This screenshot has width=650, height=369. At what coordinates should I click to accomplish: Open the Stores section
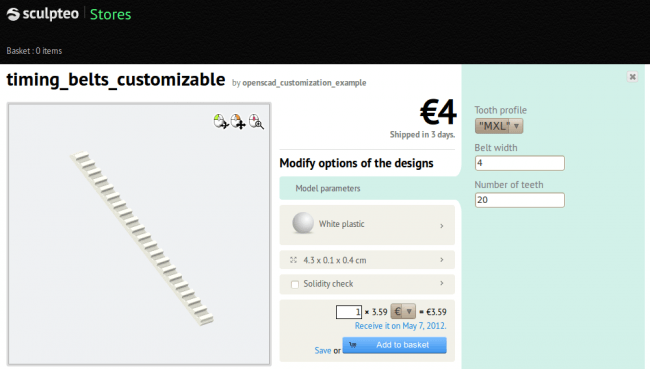click(110, 15)
